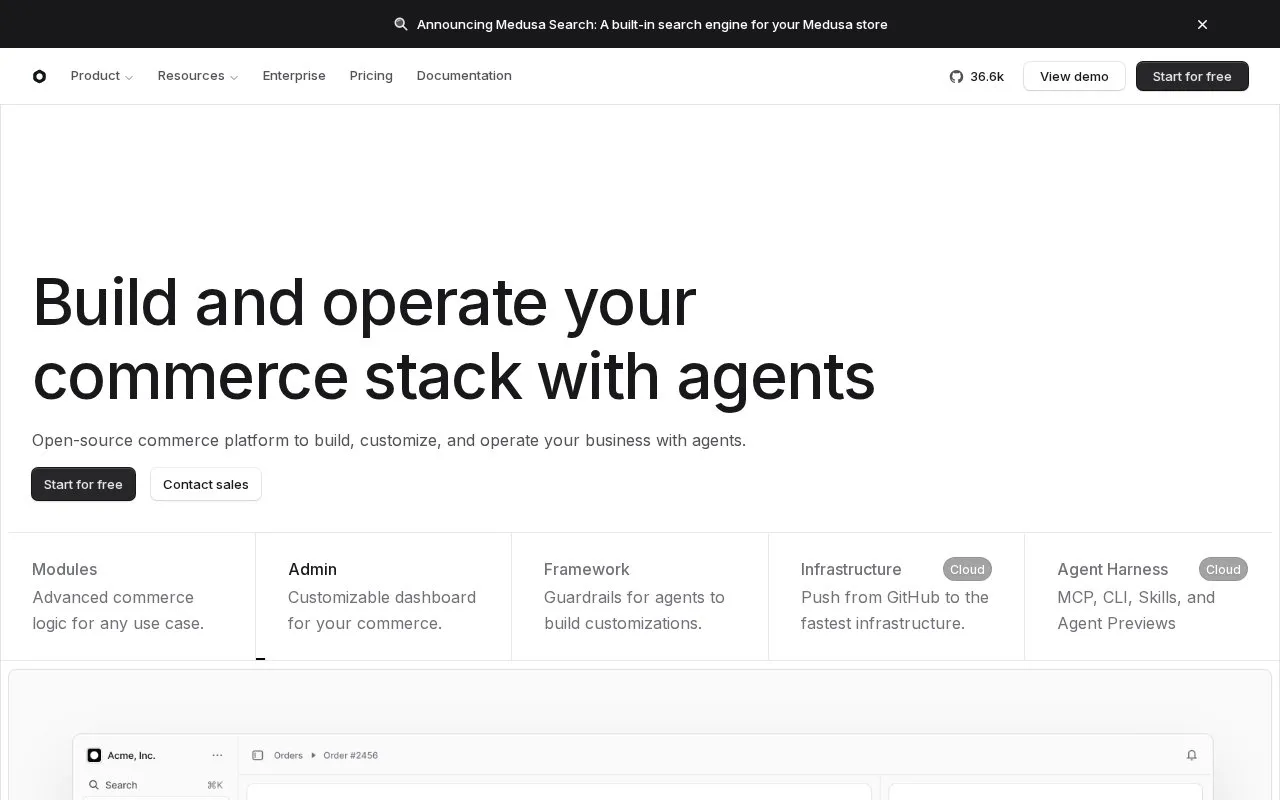Go to the Enterprise page
This screenshot has height=800, width=1280.
coord(294,76)
